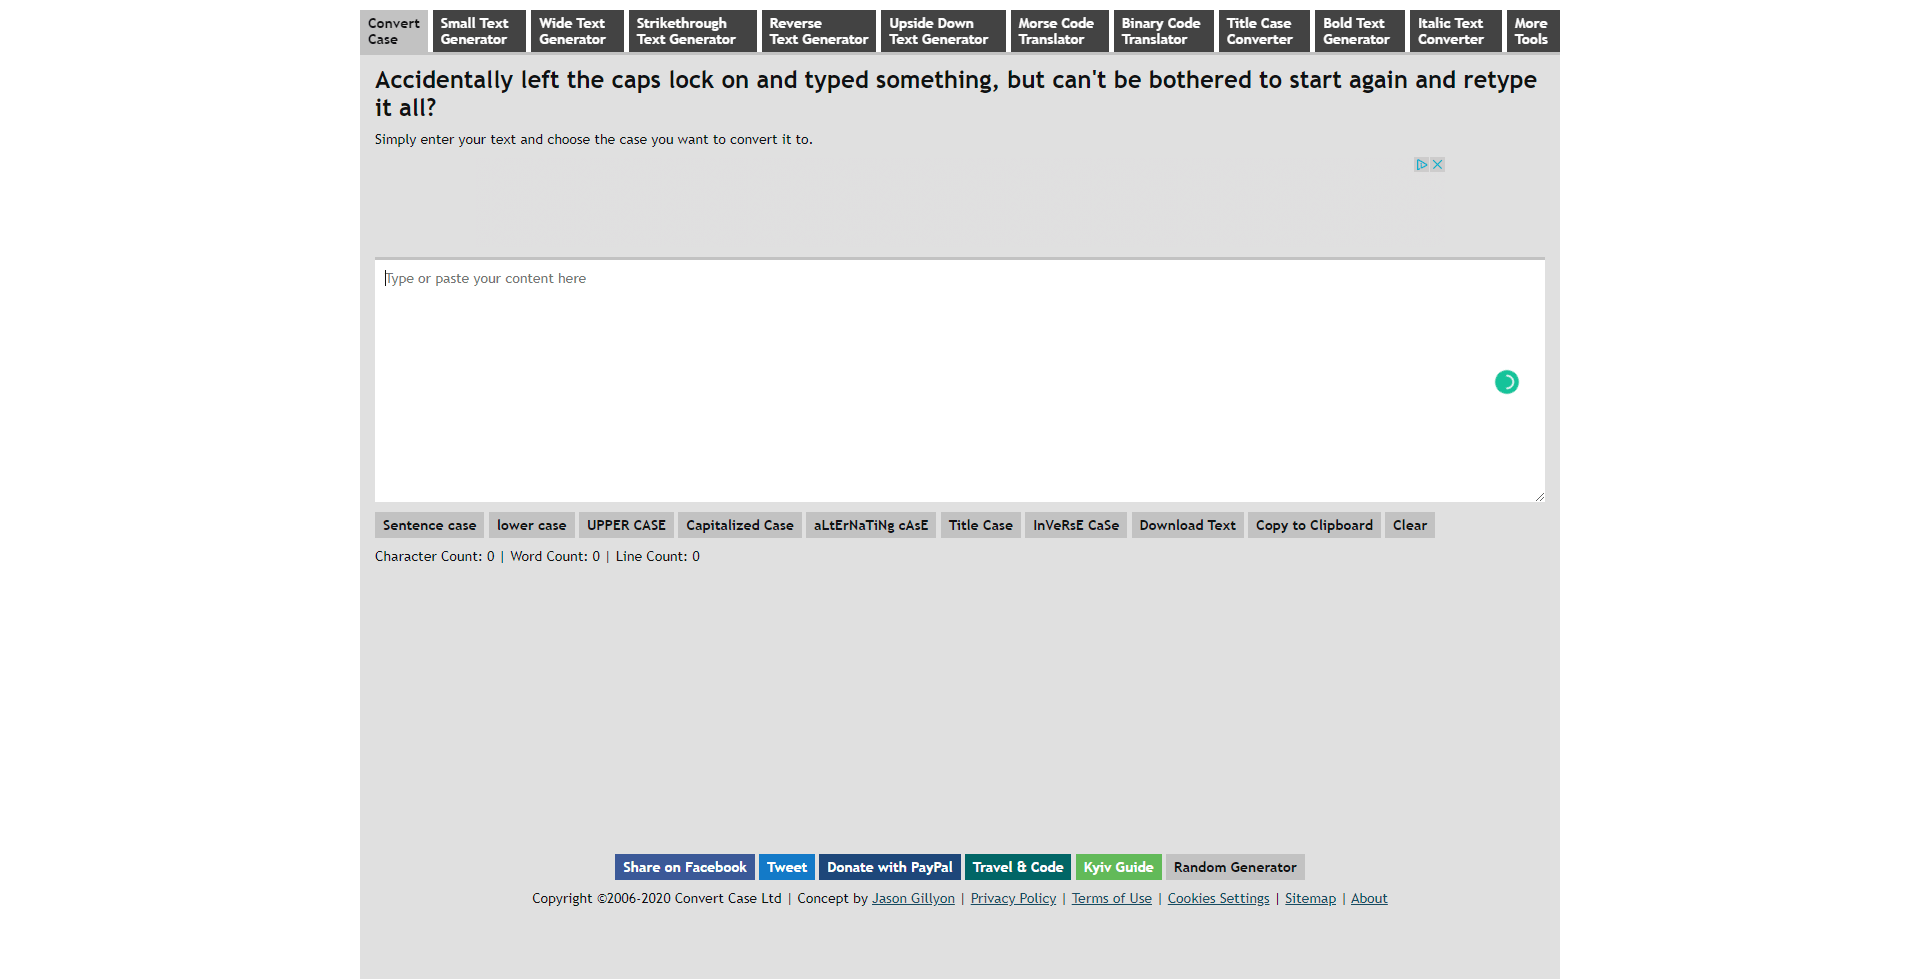The image size is (1920, 979).
Task: Open the Binary Code Translator tab
Action: tap(1163, 31)
